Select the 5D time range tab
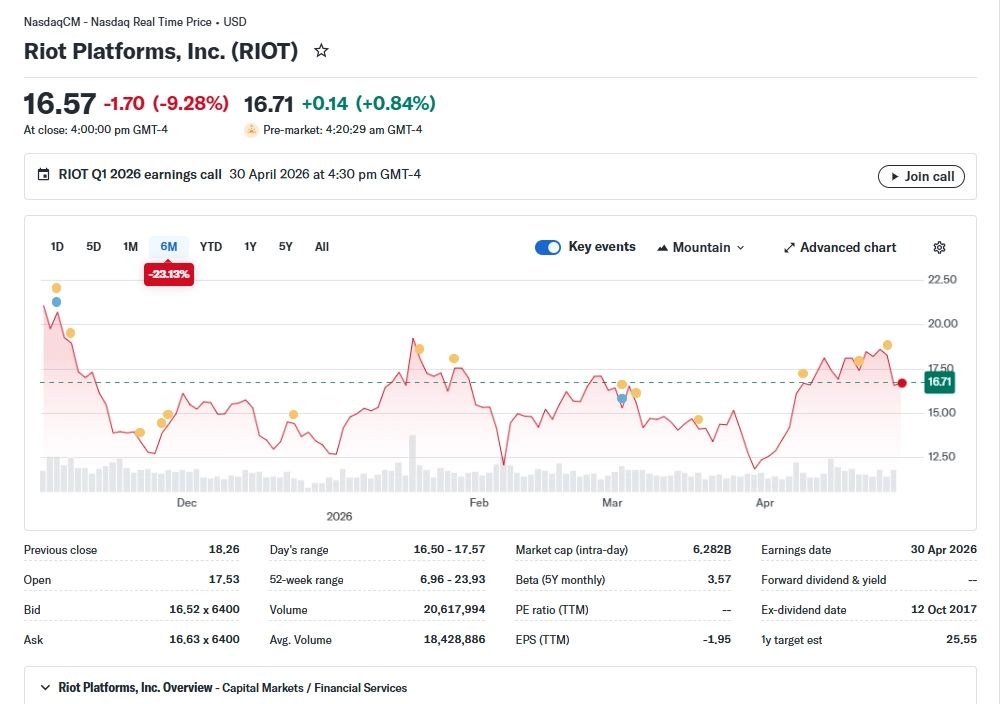This screenshot has width=1008, height=704. 93,247
